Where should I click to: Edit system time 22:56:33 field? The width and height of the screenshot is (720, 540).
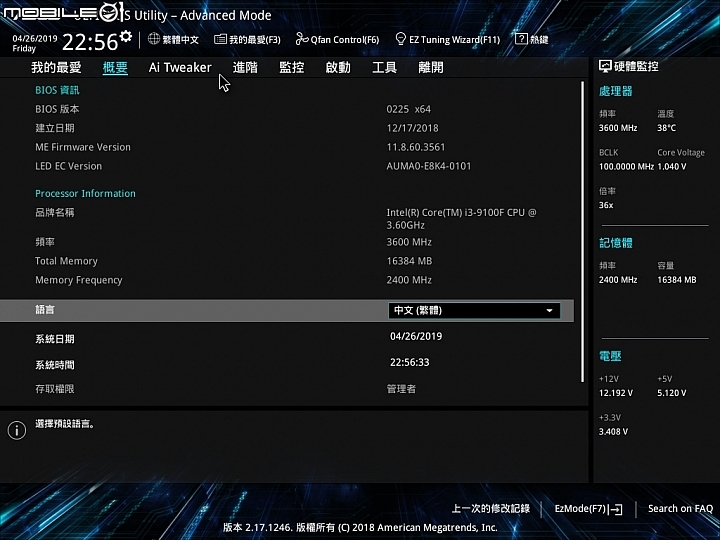pos(410,363)
